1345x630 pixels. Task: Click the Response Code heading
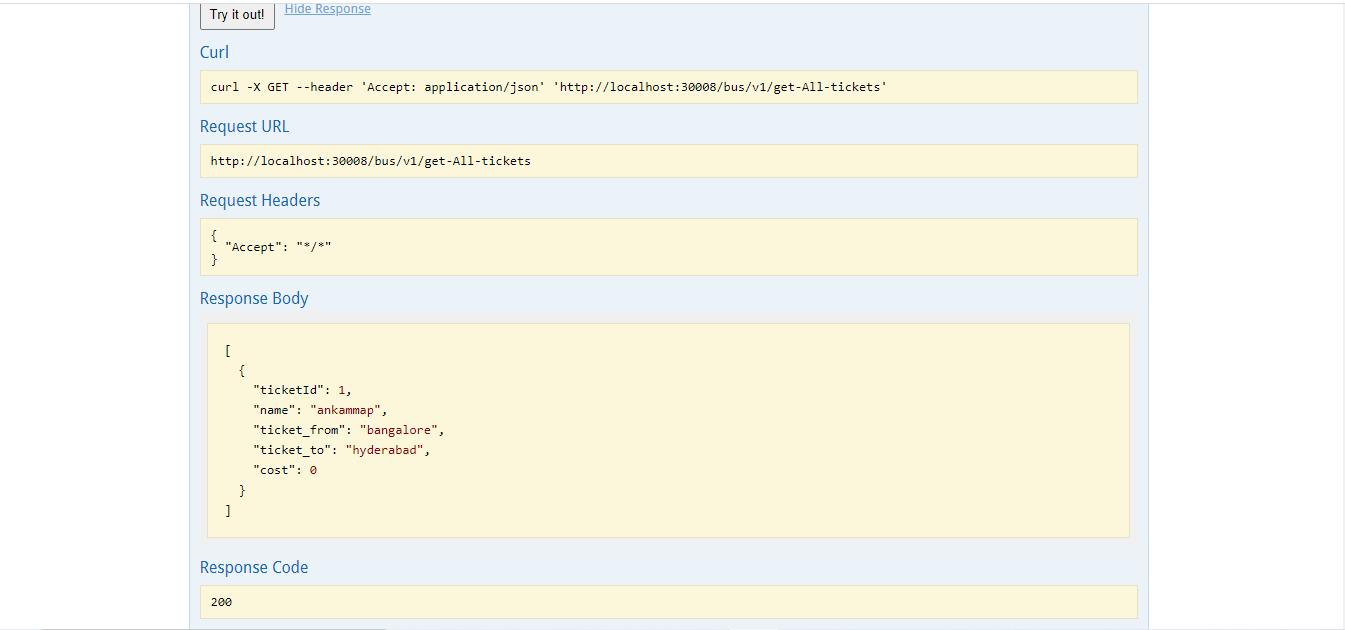point(253,567)
